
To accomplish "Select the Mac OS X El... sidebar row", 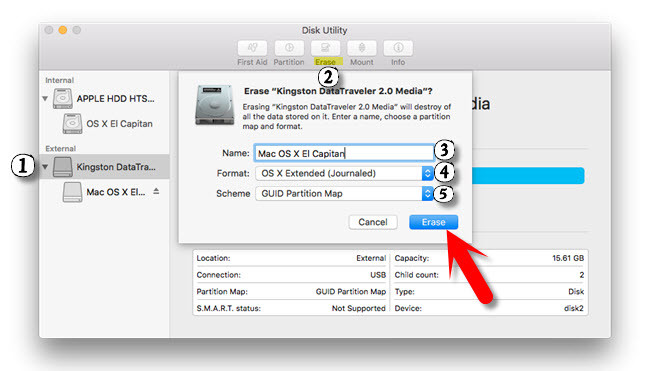I will pyautogui.click(x=104, y=192).
